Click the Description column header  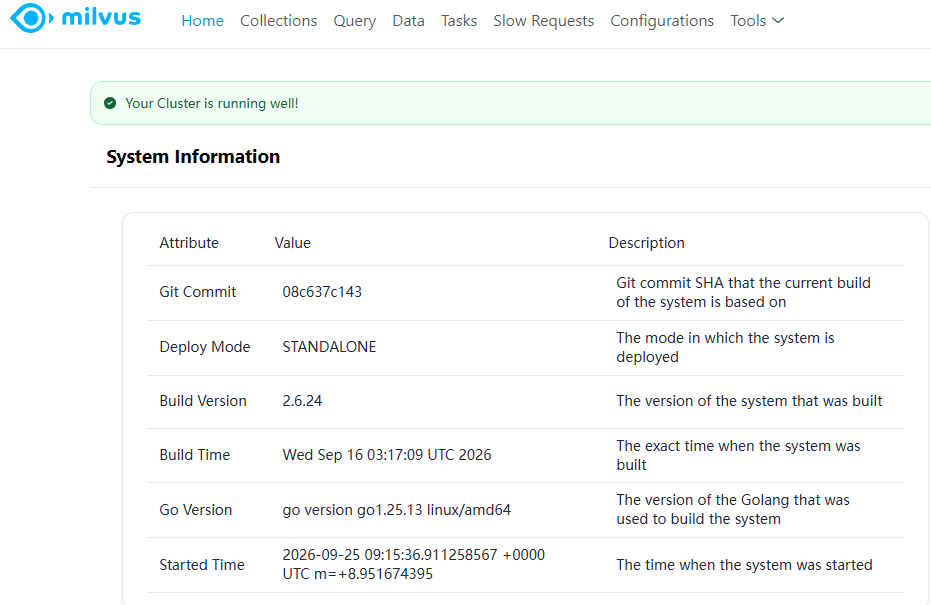[x=647, y=243]
